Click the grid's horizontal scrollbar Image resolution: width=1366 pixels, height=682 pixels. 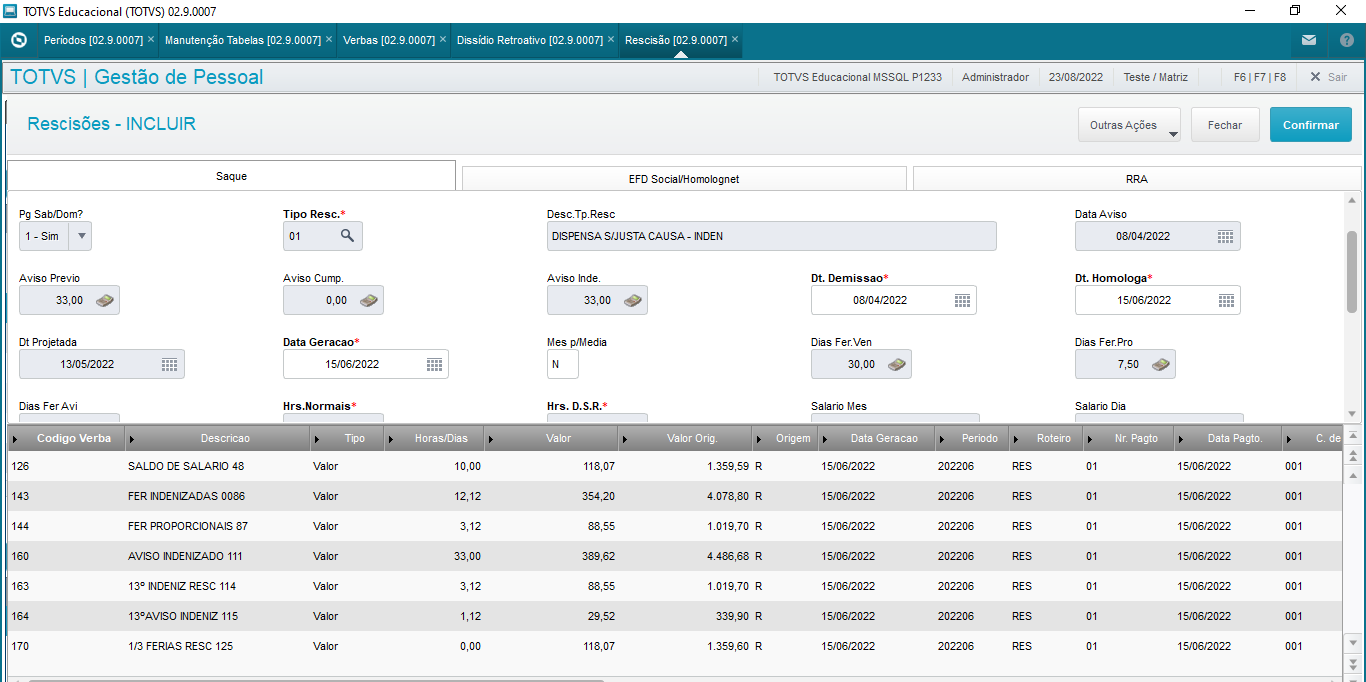tap(317, 679)
